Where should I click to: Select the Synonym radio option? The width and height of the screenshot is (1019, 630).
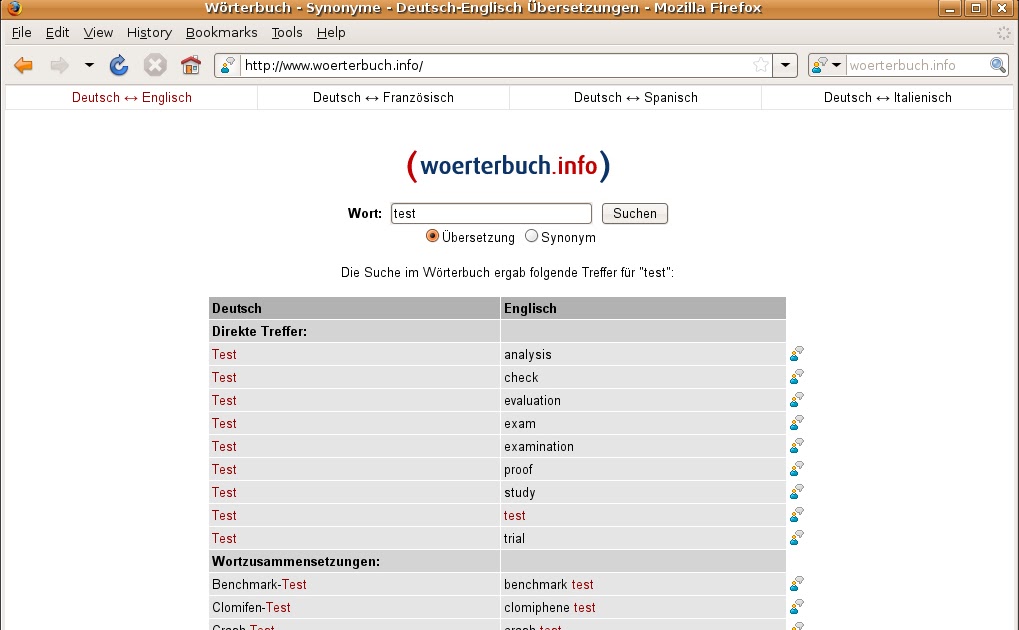(x=532, y=236)
